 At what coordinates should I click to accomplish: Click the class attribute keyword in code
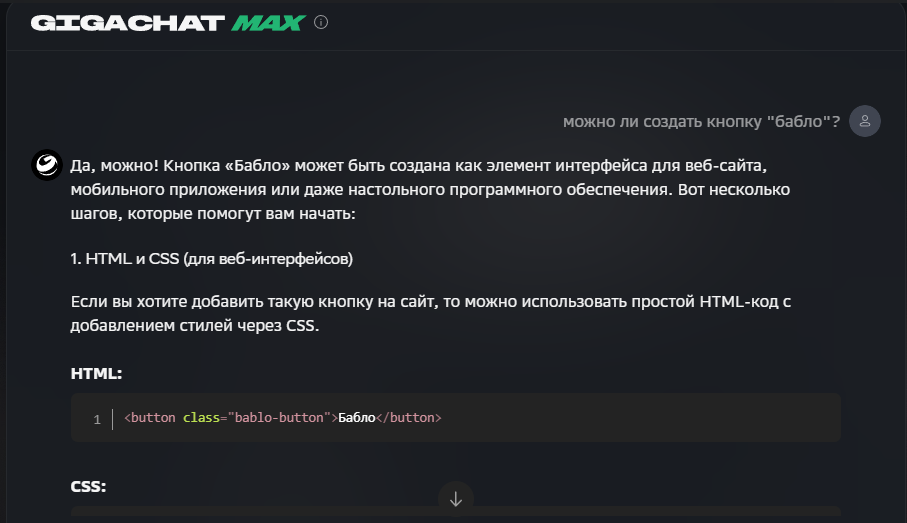(202, 418)
